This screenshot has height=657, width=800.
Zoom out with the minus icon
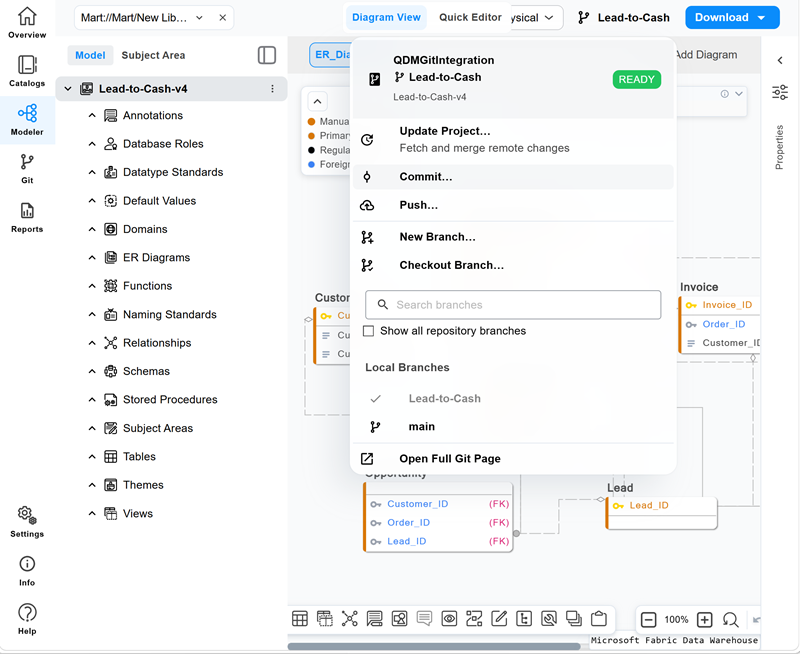tap(648, 620)
